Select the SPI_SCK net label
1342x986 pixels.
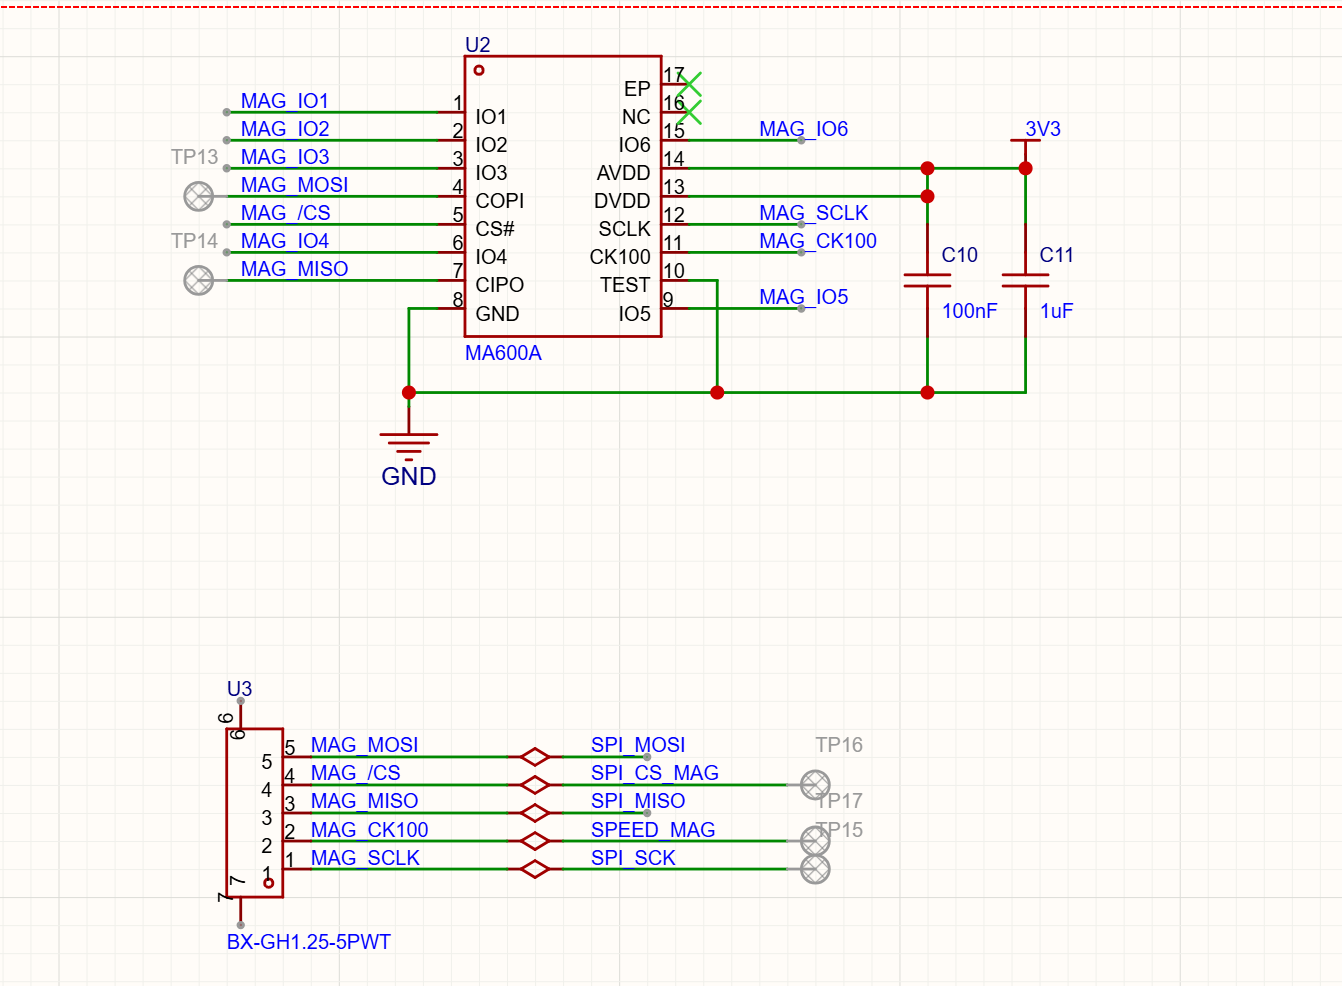coord(633,858)
